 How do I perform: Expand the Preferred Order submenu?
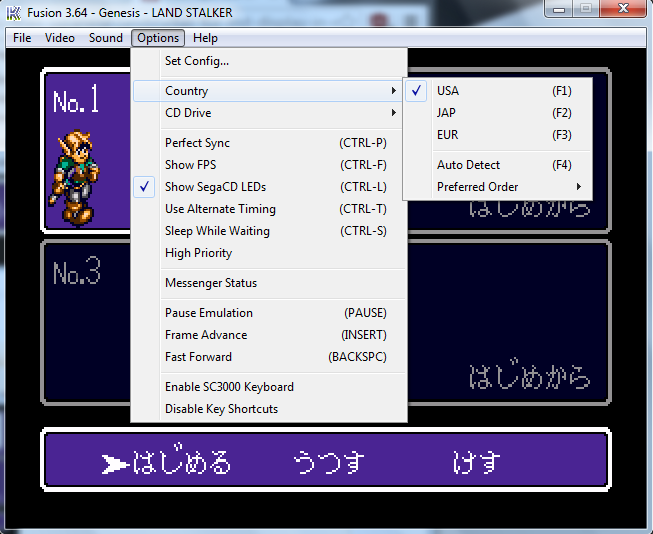(x=498, y=187)
